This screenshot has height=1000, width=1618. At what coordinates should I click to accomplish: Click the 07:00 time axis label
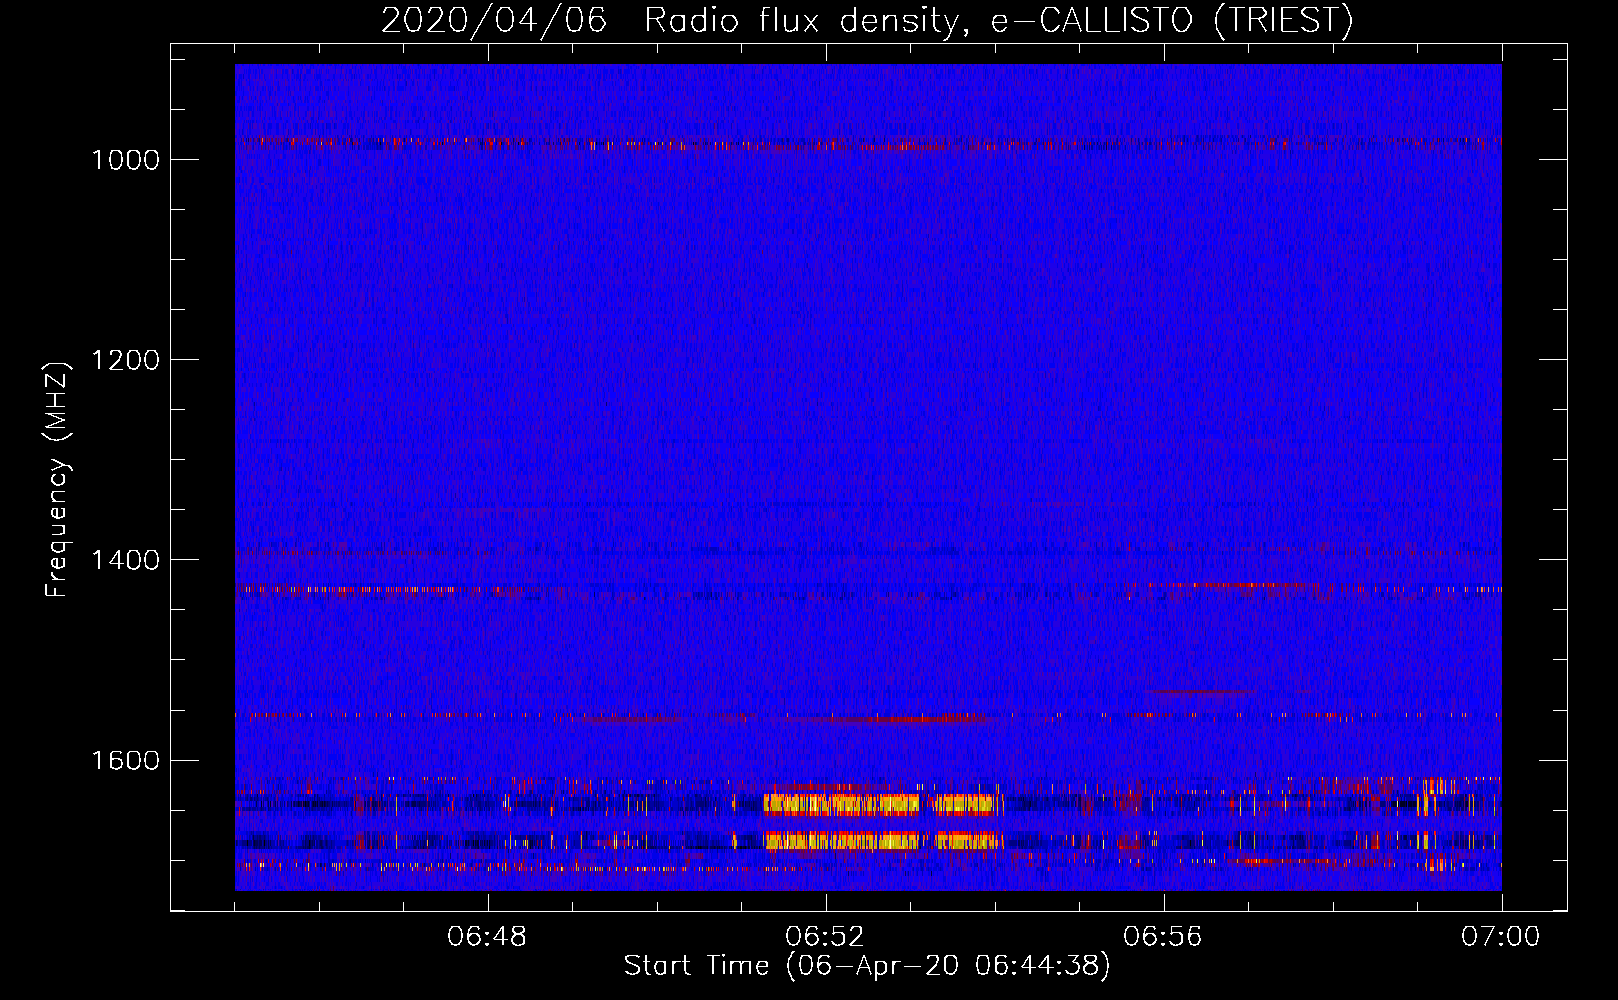point(1501,937)
